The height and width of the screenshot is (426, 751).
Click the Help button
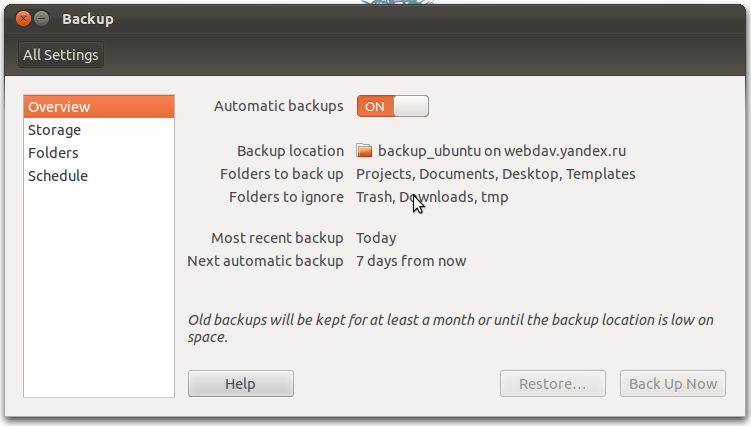pos(240,384)
